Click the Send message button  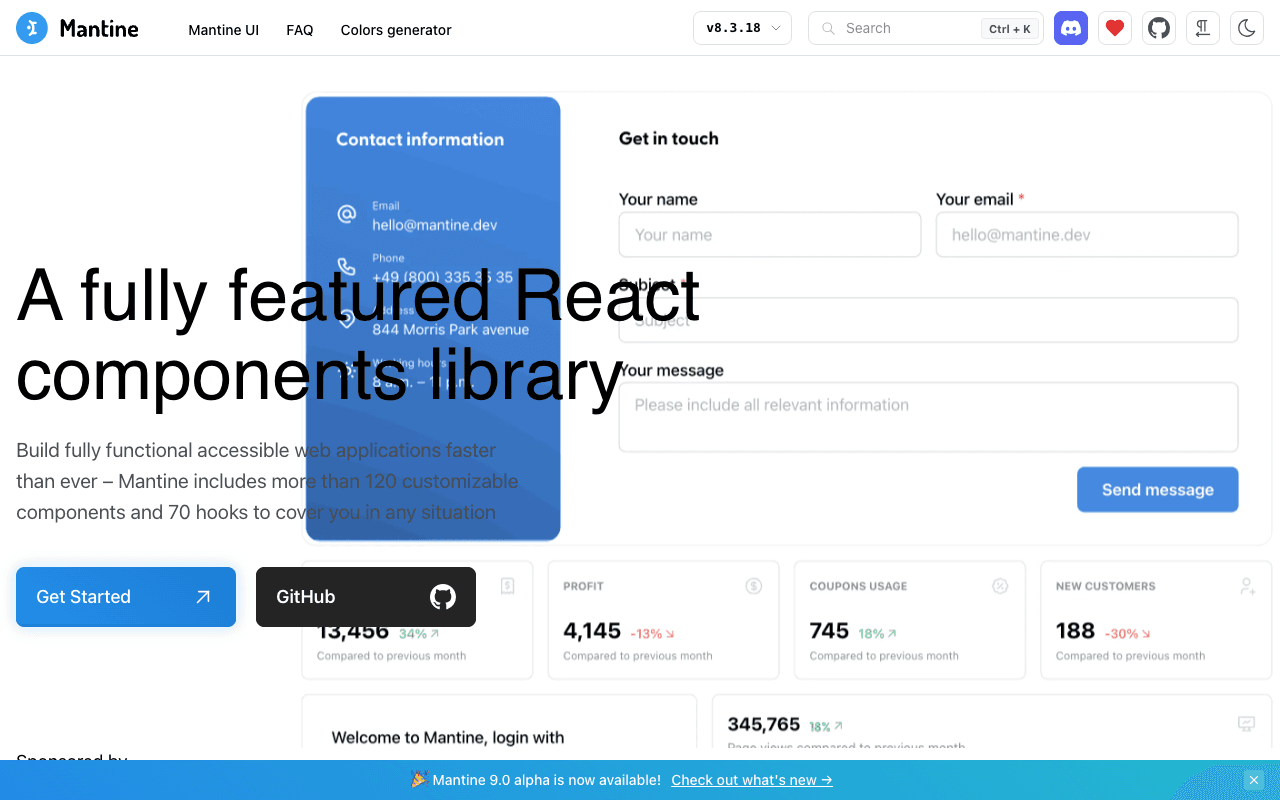[1158, 490]
